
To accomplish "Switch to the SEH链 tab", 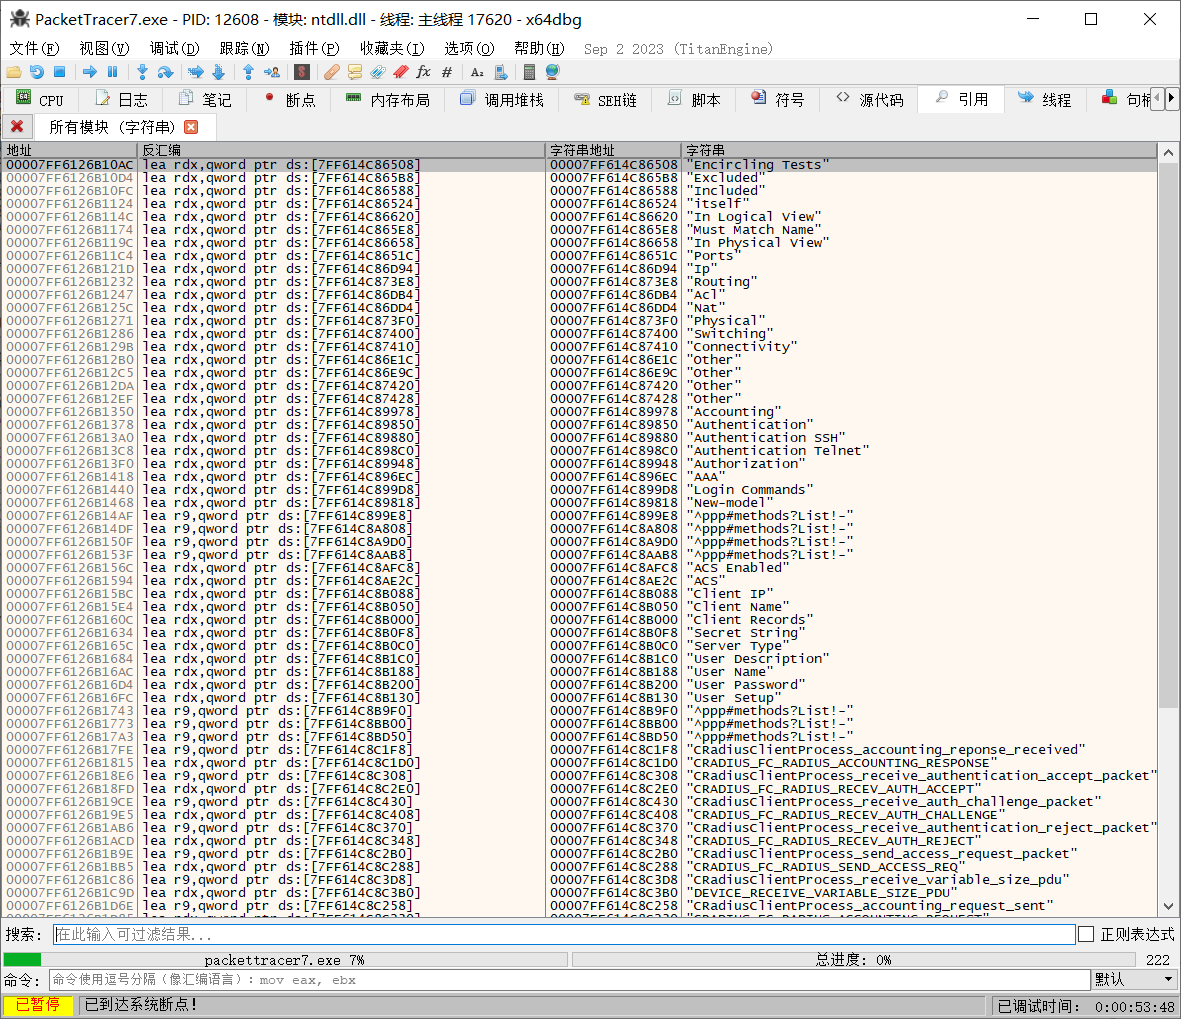I will 605,100.
